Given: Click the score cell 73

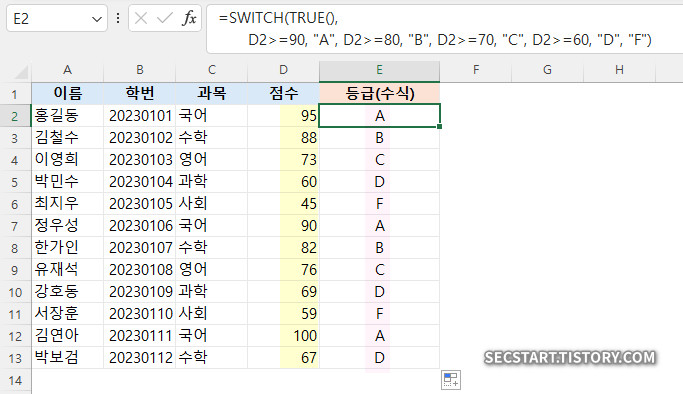Looking at the screenshot, I should [x=284, y=160].
